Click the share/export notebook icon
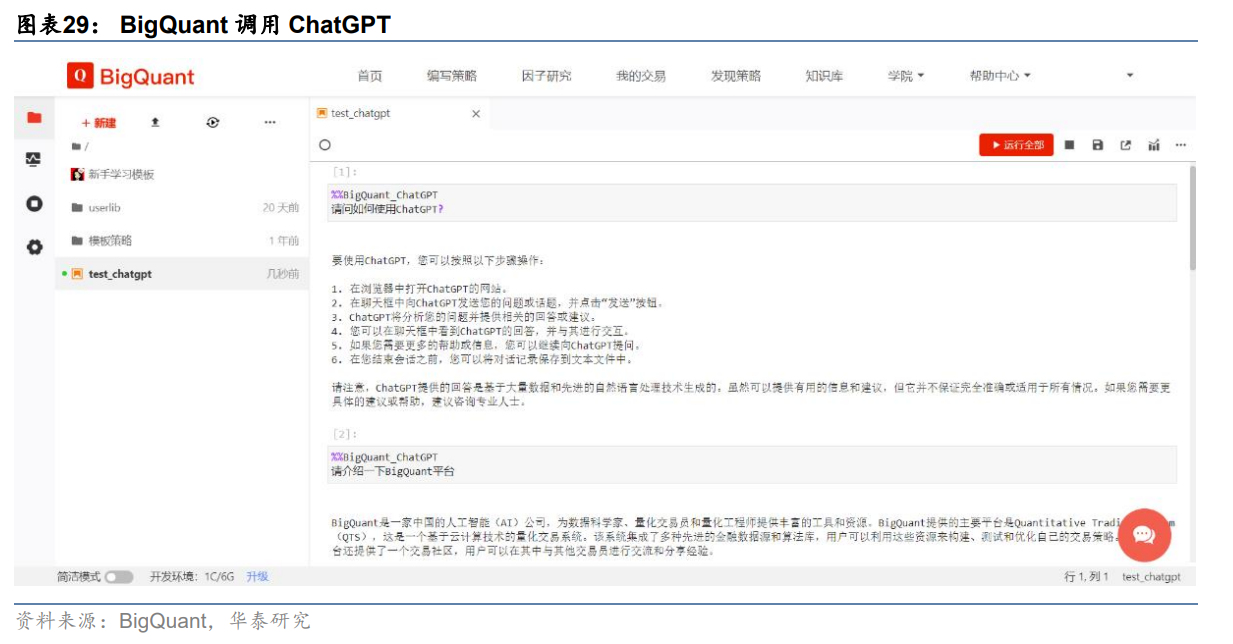 point(1125,145)
